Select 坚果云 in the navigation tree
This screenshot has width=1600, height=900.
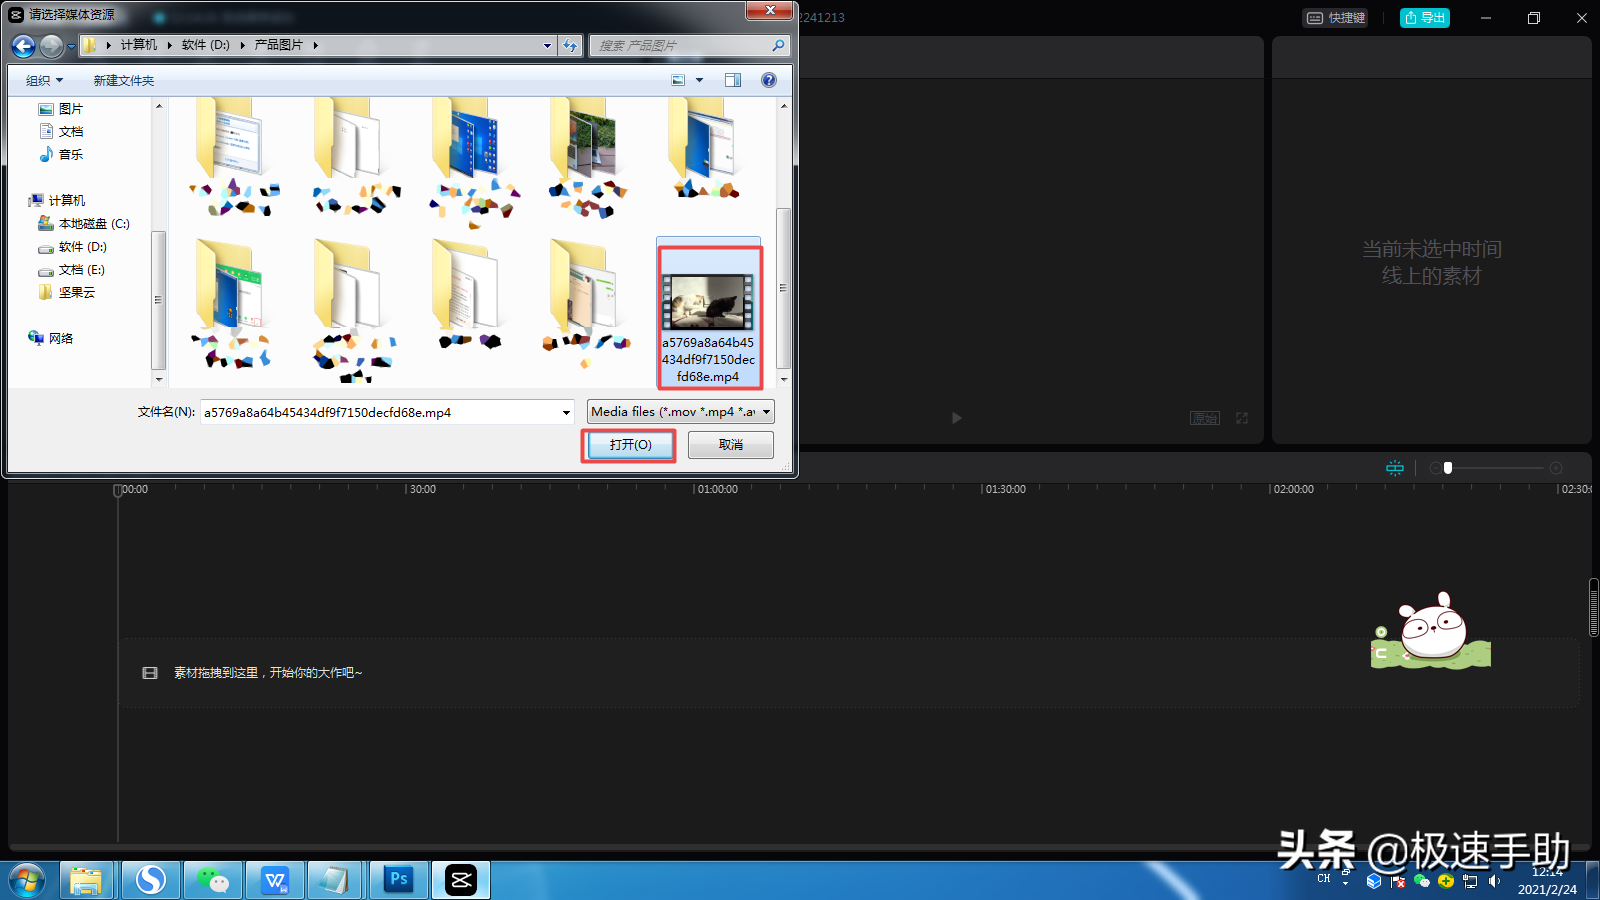click(x=77, y=293)
